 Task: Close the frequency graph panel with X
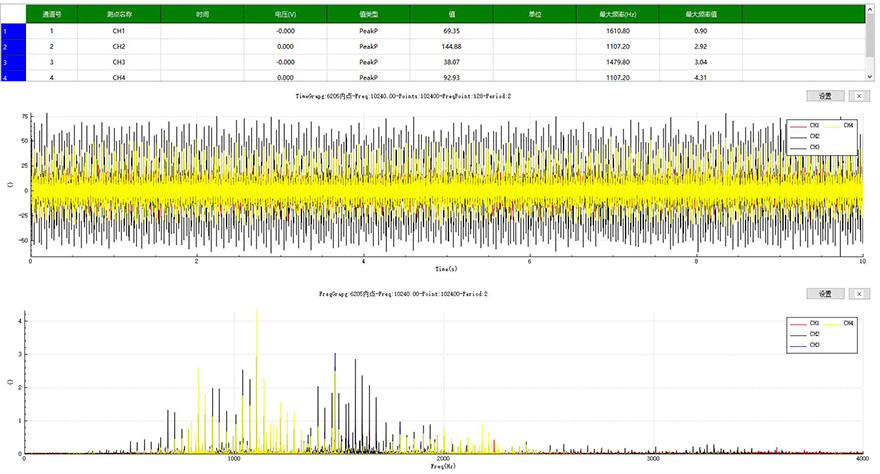pyautogui.click(x=859, y=294)
